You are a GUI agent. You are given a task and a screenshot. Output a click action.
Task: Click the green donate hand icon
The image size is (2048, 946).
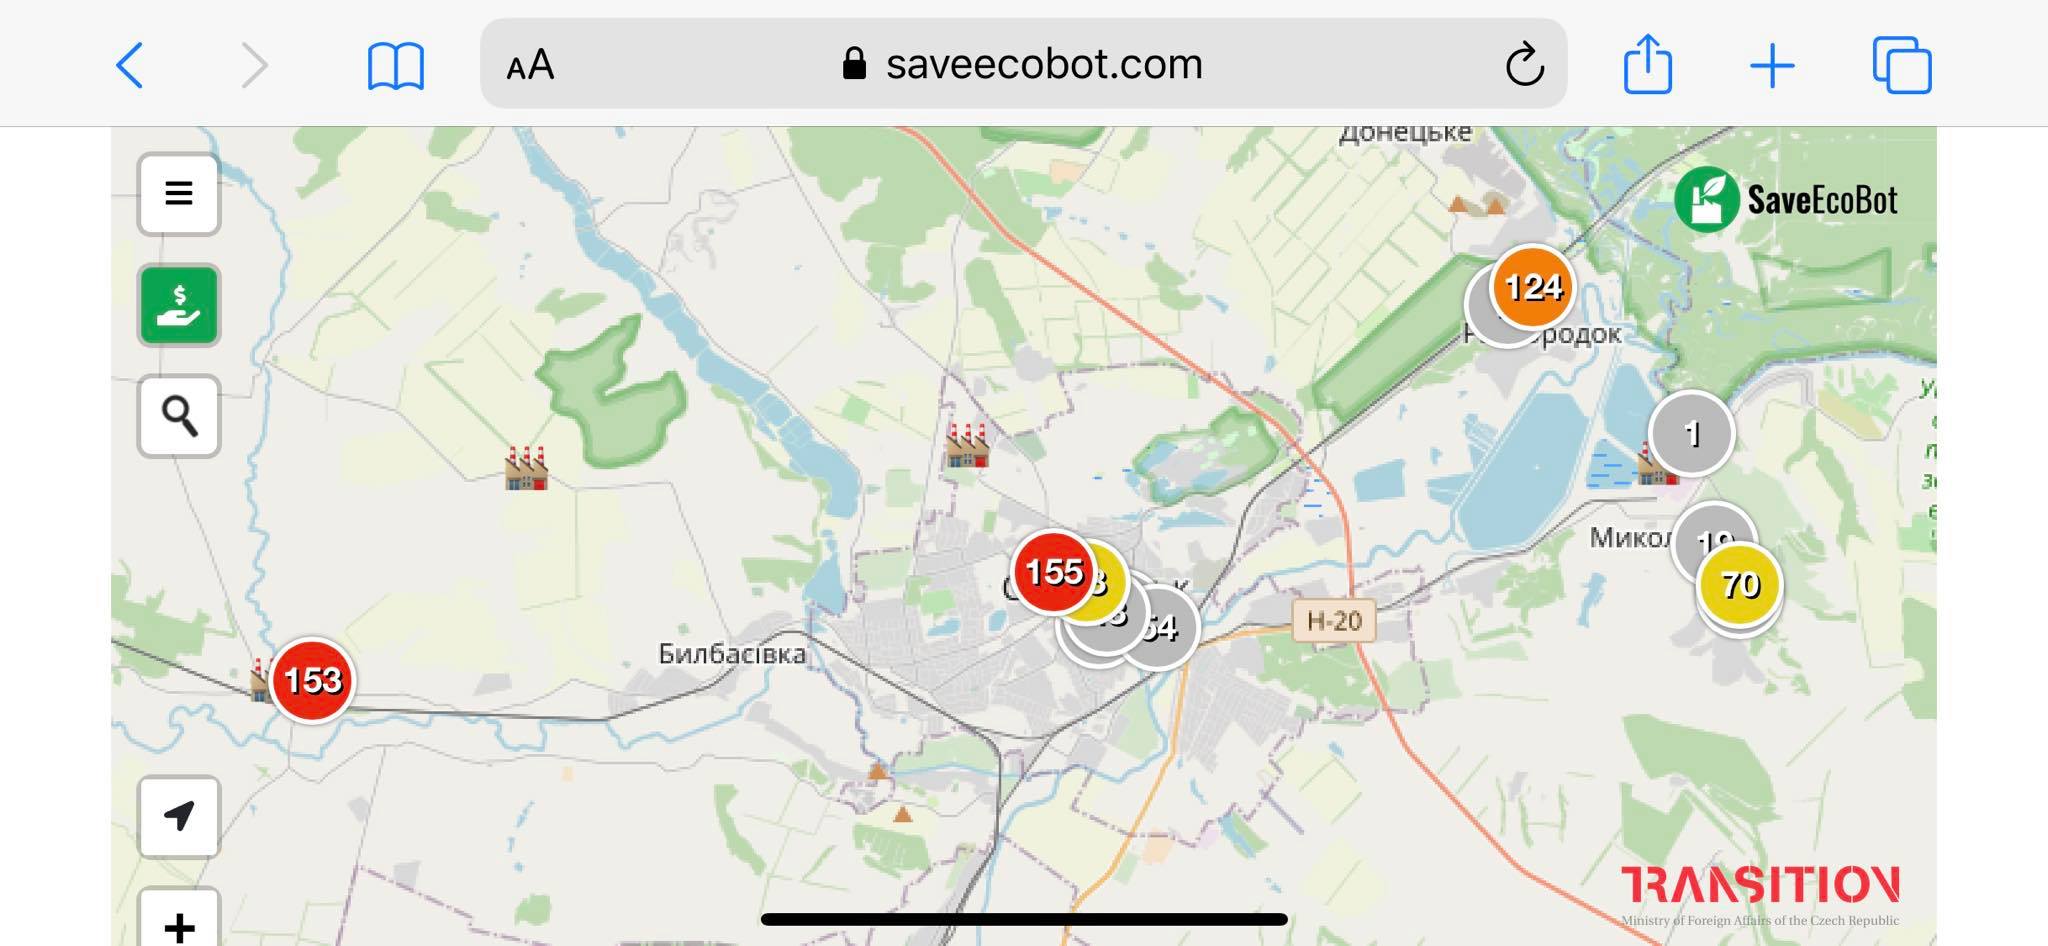[x=179, y=305]
